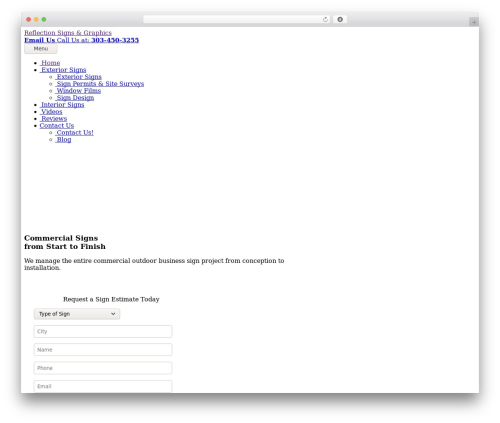
Task: Open a new tab with plus icon
Action: coord(474,22)
